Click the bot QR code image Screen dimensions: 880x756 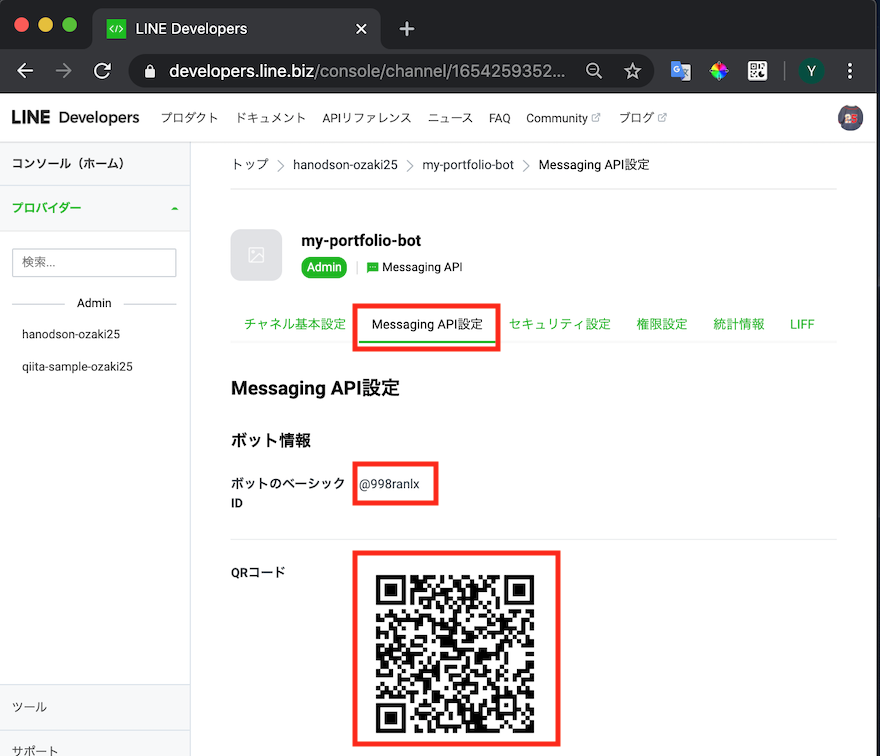(455, 654)
